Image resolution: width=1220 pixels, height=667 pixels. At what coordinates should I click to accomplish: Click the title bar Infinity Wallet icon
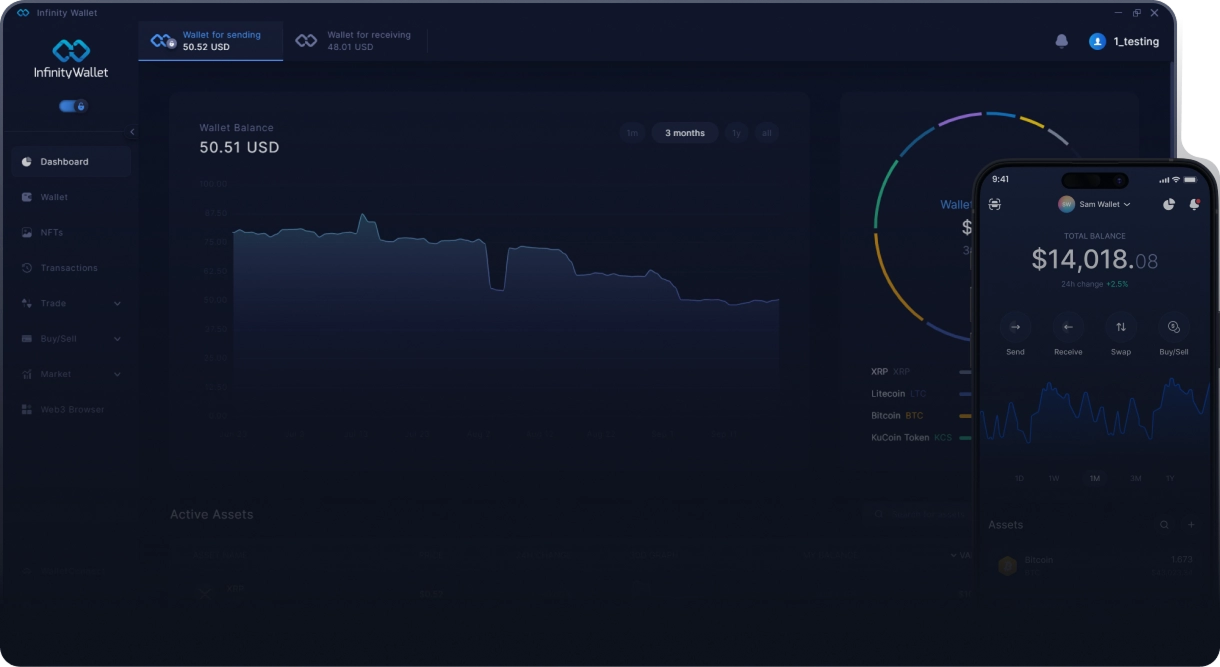point(23,13)
